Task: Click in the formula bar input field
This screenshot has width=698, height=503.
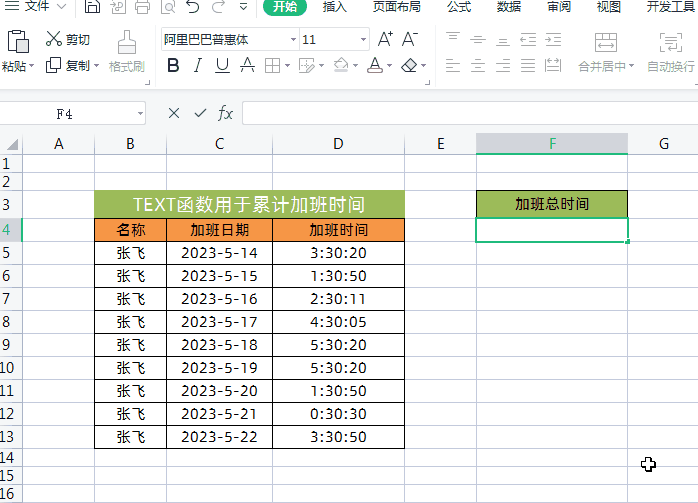Action: (x=470, y=114)
